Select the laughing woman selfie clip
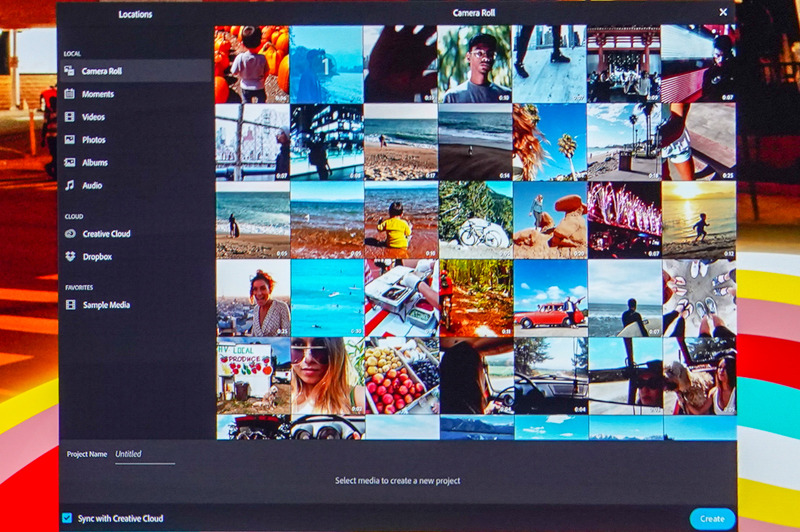800x532 pixels. [x=253, y=298]
